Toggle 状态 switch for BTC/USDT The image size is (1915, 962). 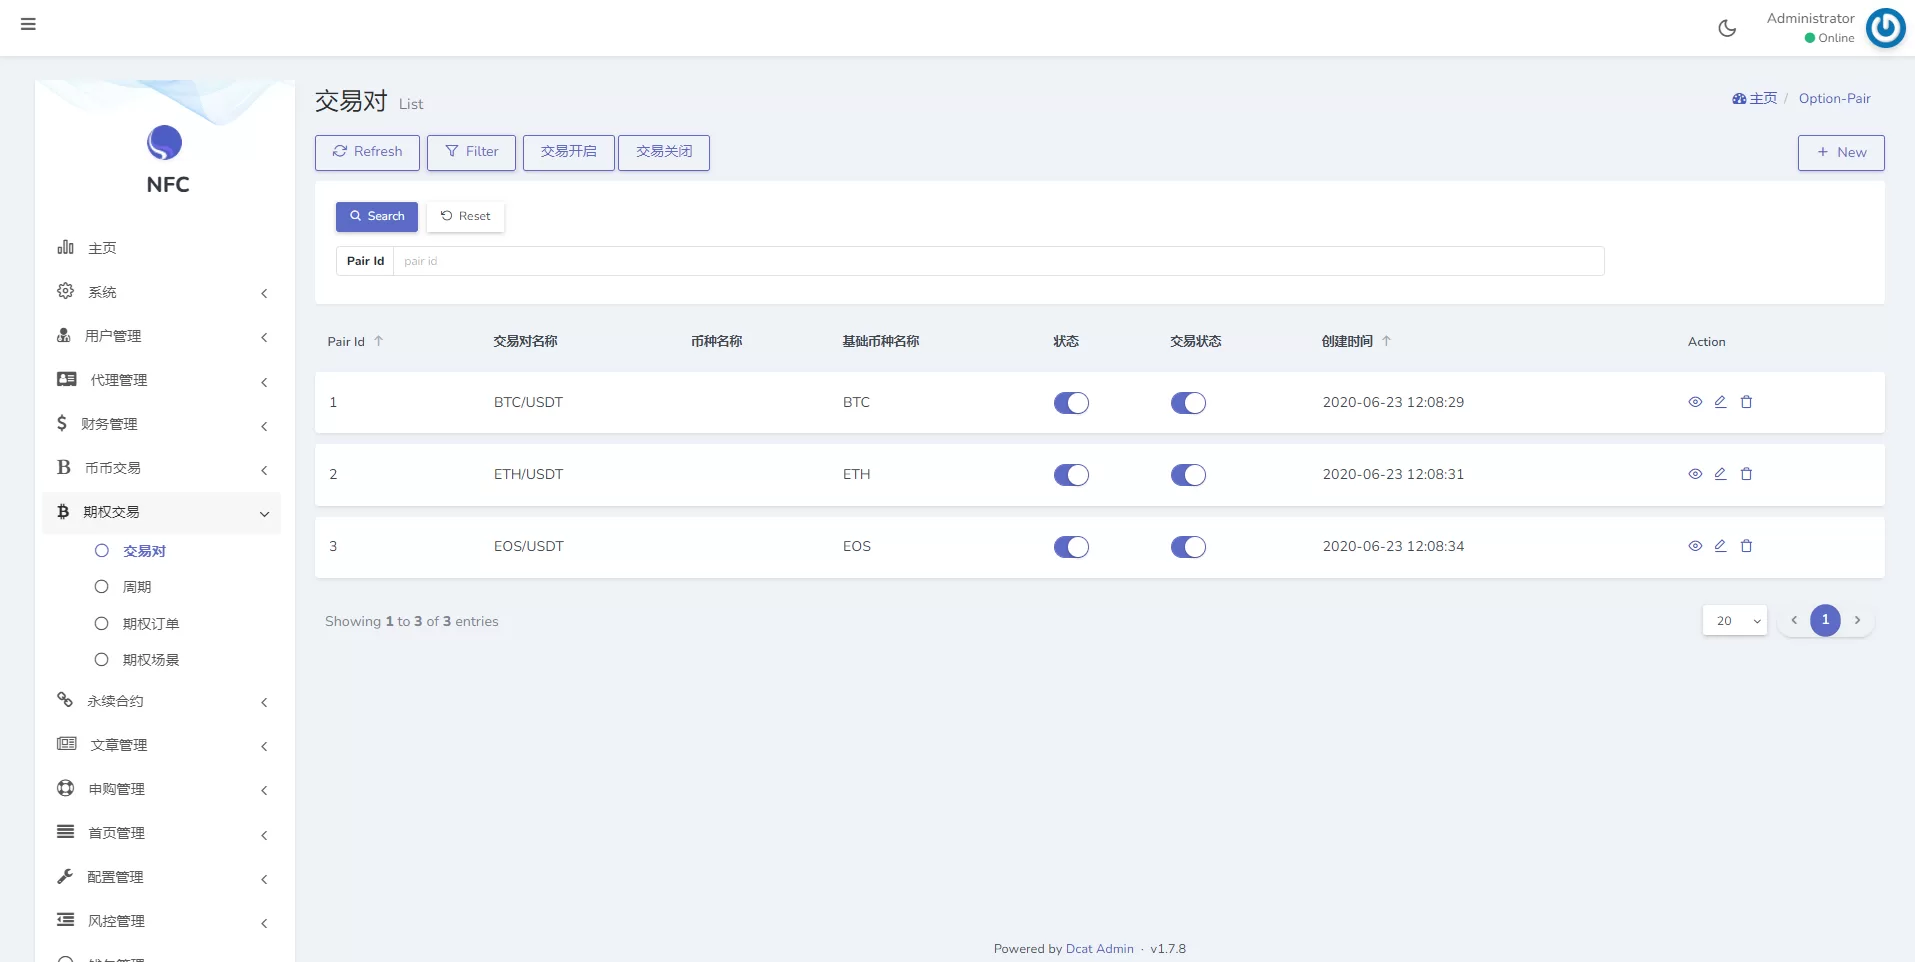(x=1071, y=403)
